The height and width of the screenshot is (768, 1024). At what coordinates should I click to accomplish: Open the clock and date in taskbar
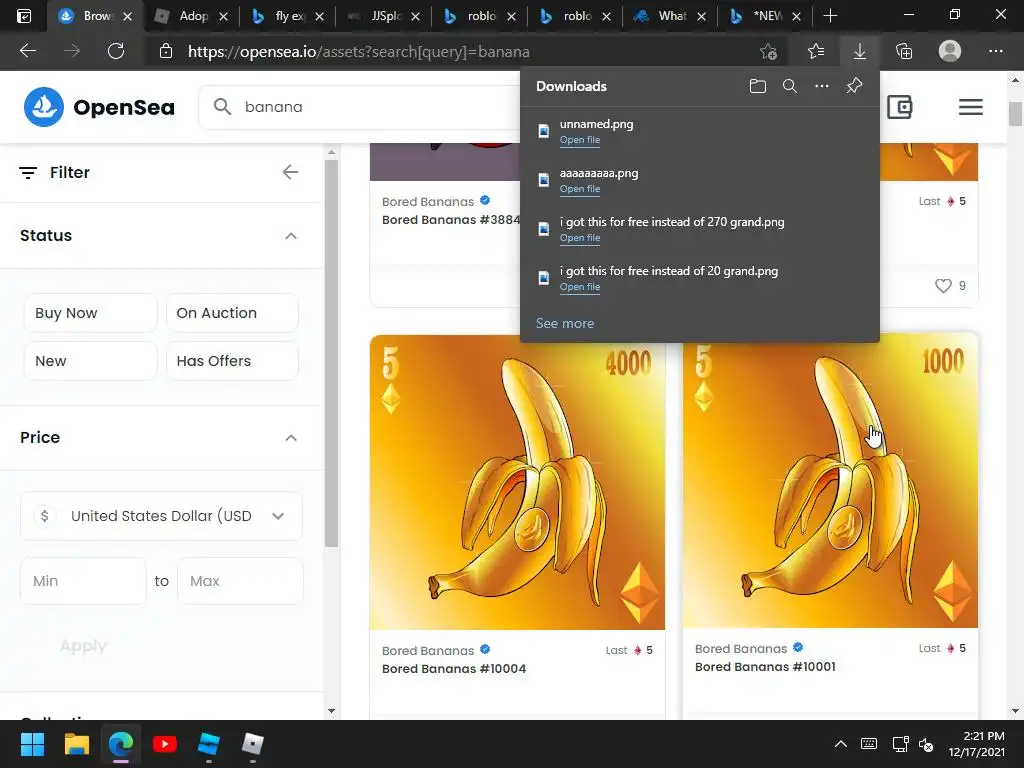click(x=976, y=744)
